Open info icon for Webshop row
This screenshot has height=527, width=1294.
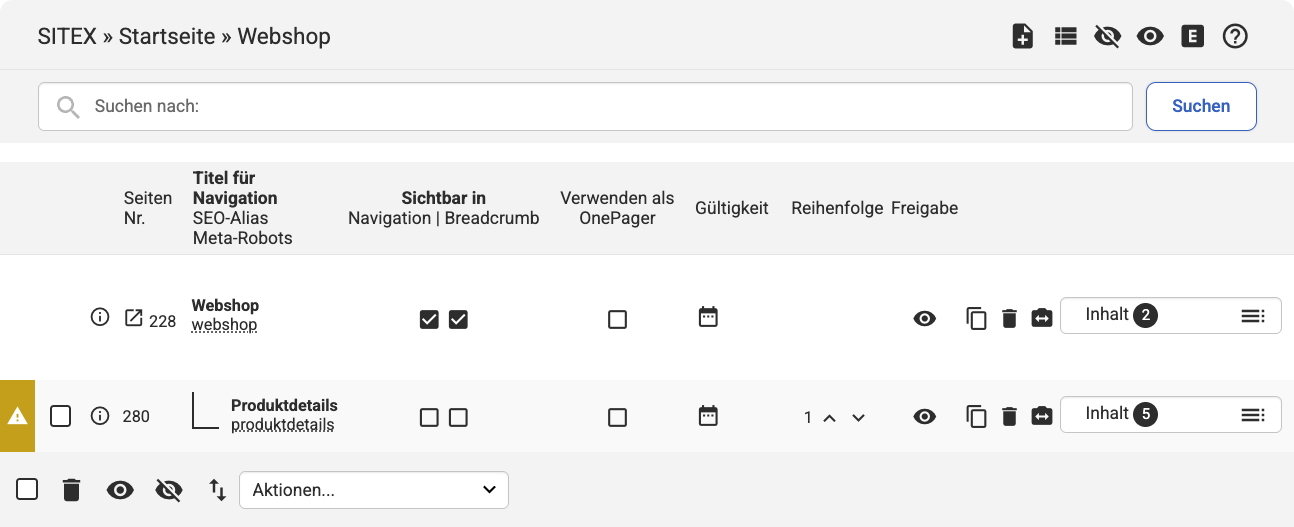(99, 317)
